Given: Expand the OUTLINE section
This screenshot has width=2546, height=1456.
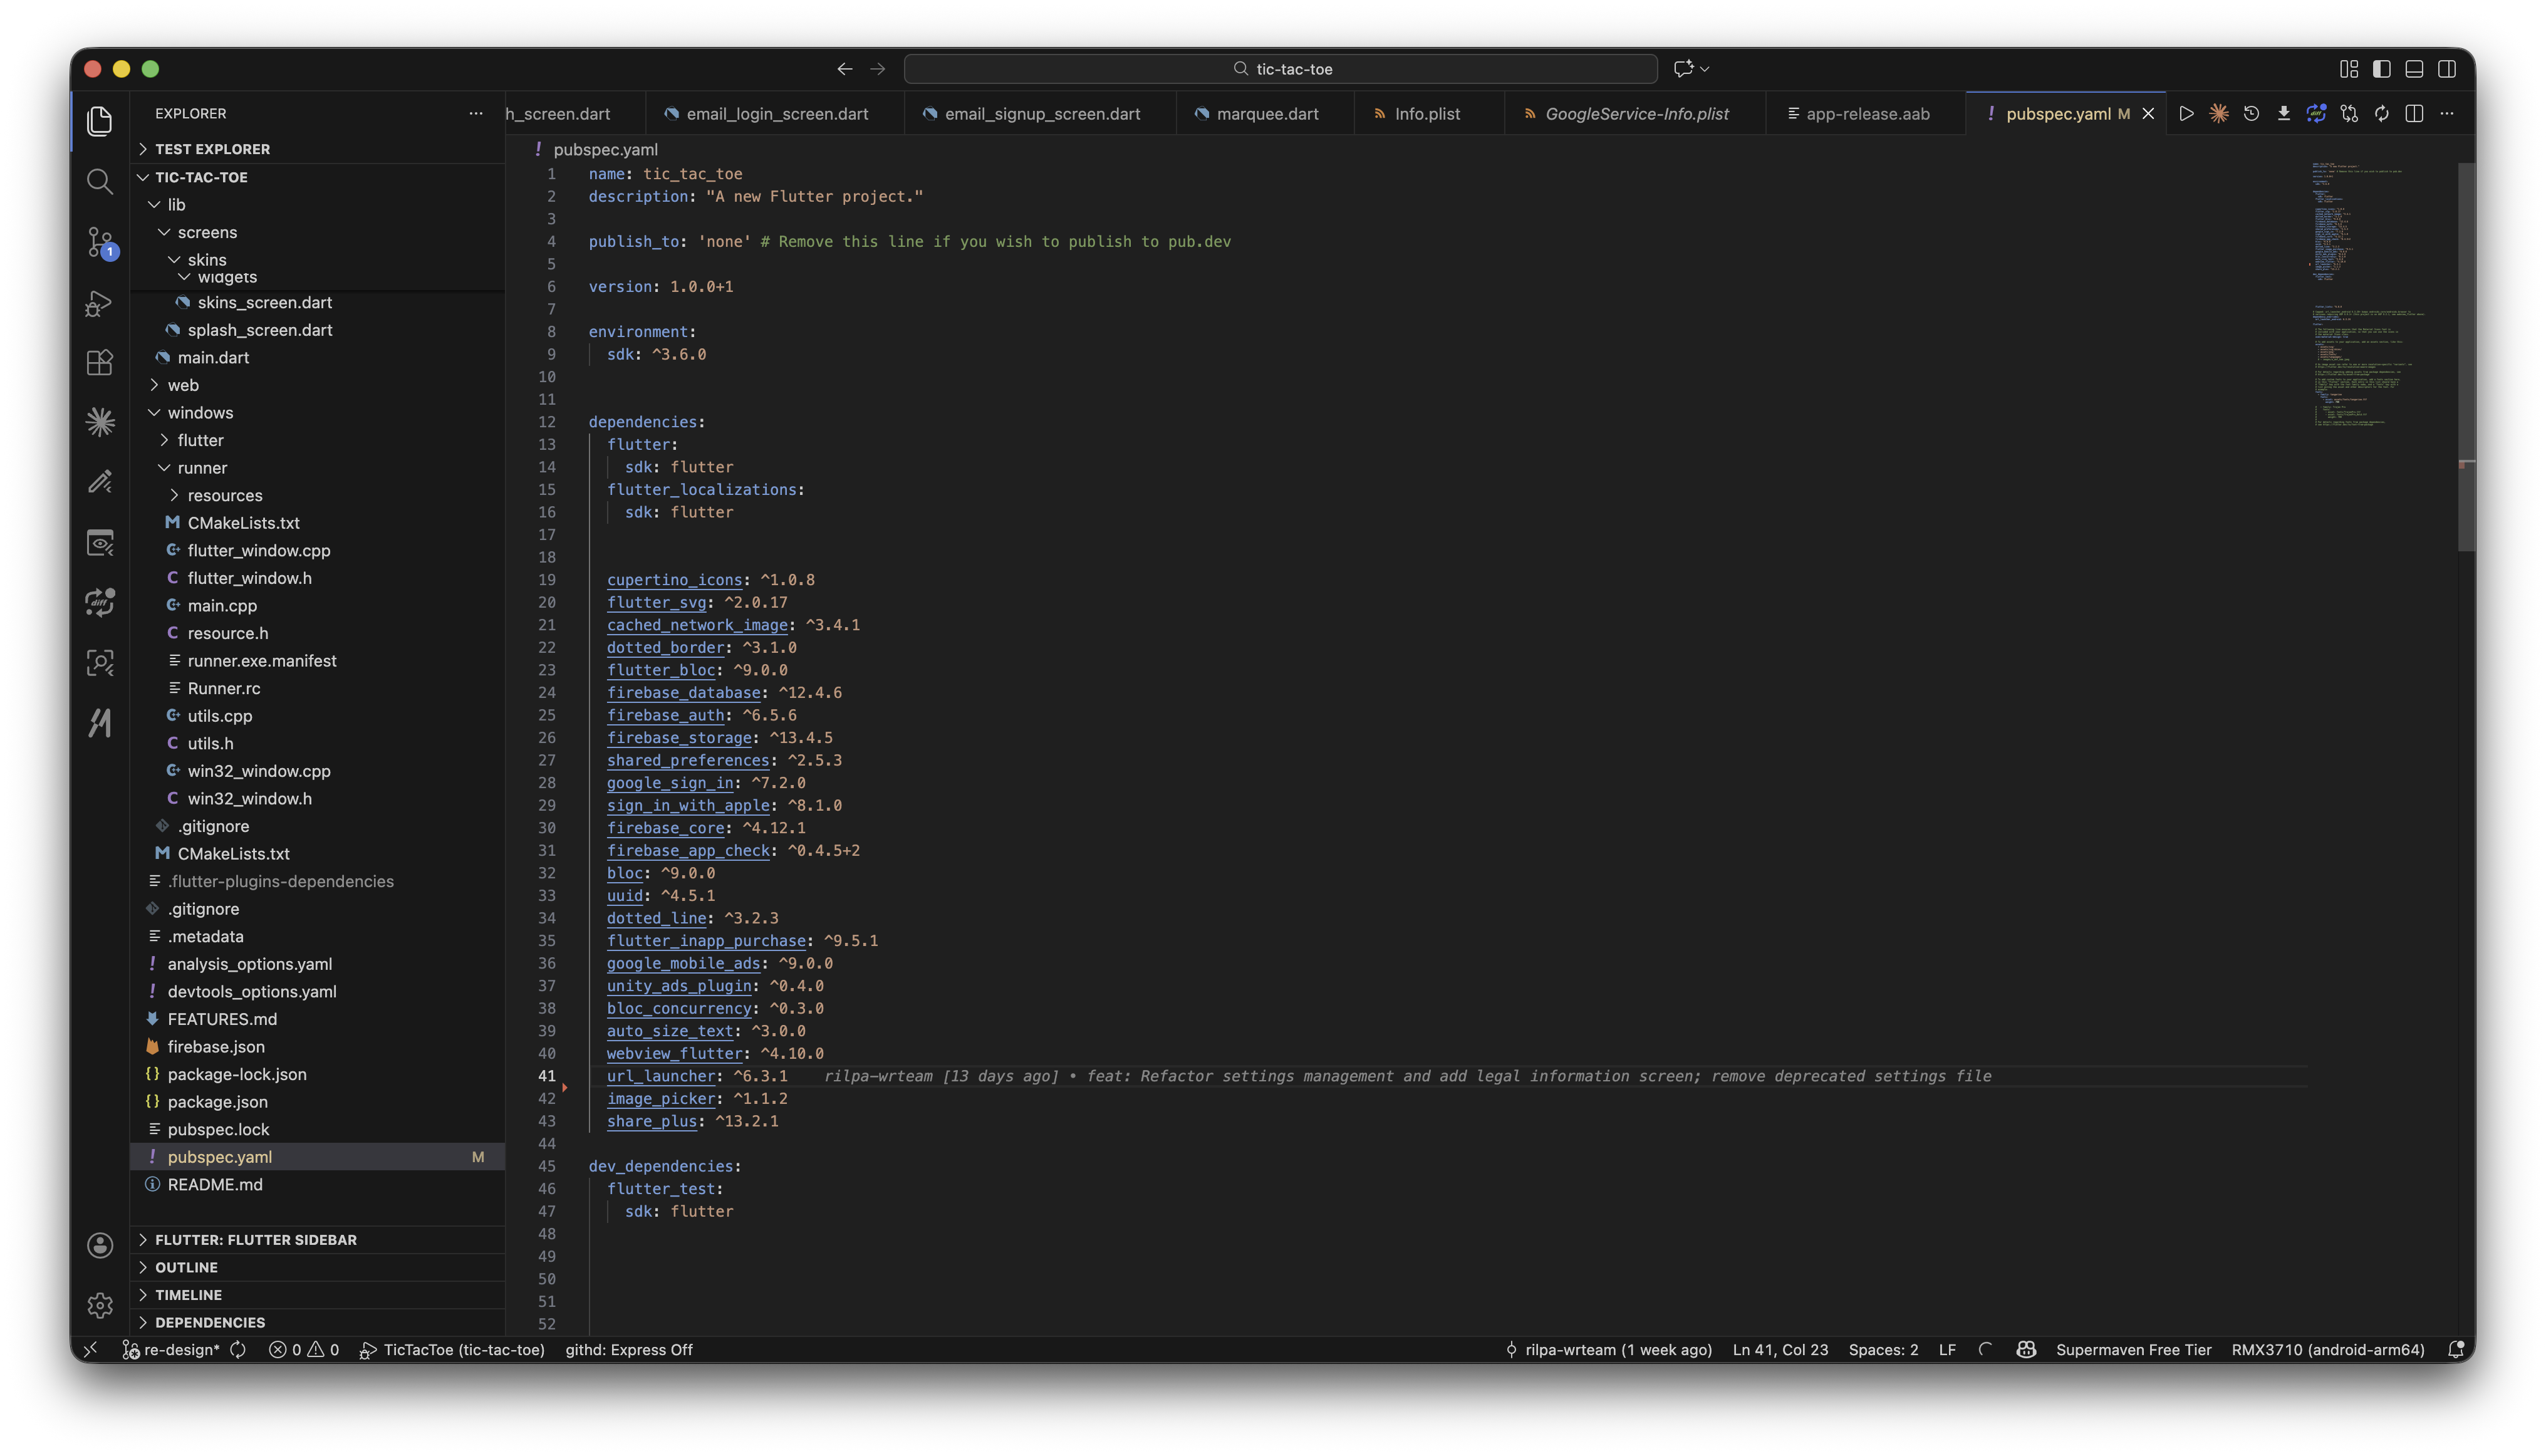Looking at the screenshot, I should pyautogui.click(x=317, y=1267).
